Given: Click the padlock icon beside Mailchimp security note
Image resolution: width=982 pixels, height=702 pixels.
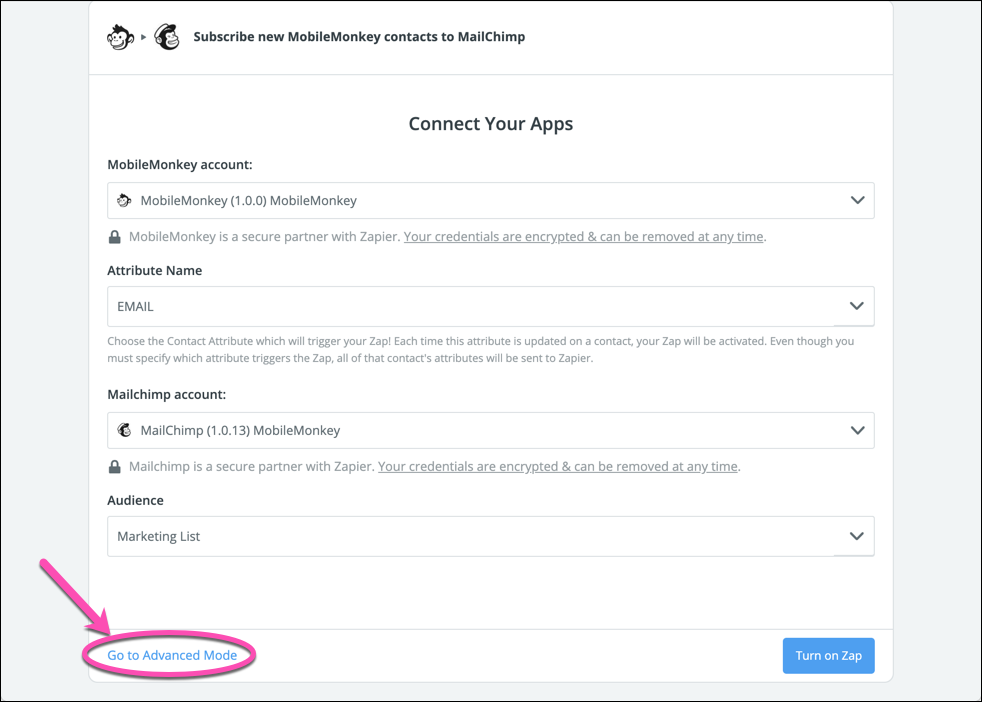Looking at the screenshot, I should 115,467.
